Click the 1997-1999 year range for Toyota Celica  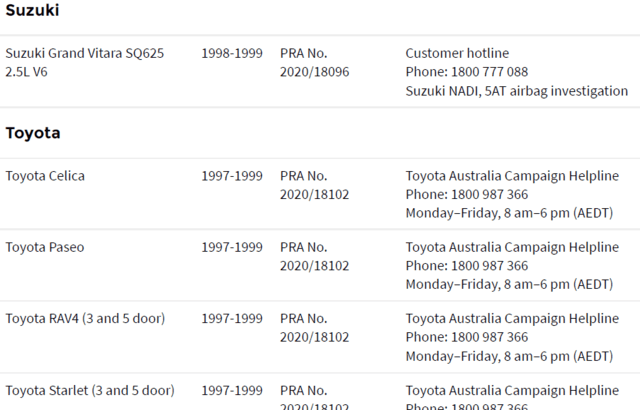(232, 176)
